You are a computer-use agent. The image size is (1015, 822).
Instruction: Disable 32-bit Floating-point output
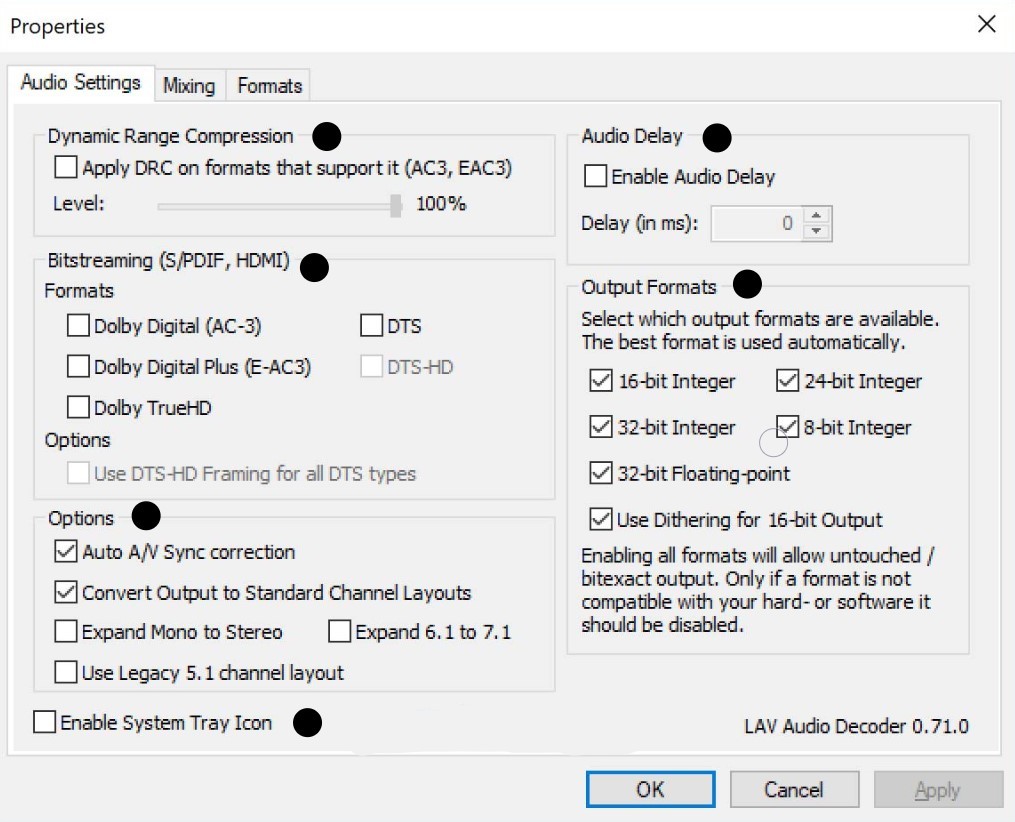pos(601,473)
